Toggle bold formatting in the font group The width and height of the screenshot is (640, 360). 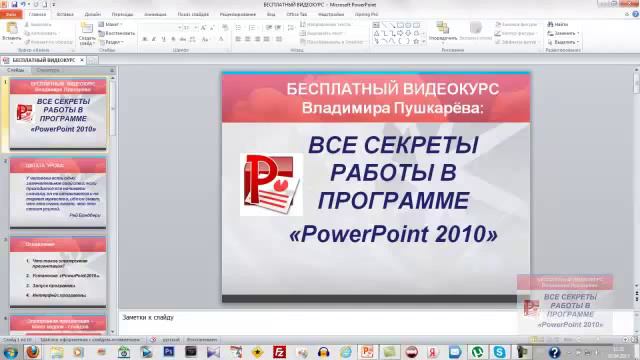coord(144,39)
